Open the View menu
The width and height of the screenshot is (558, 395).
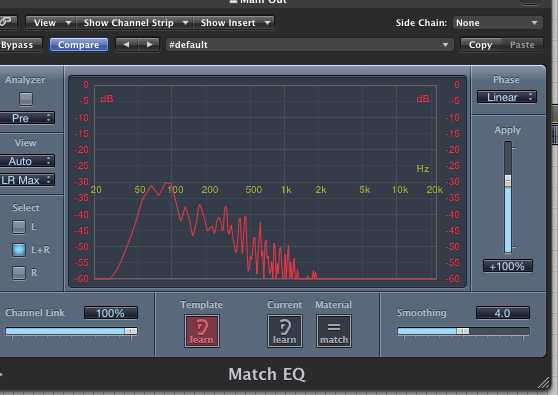(x=51, y=23)
